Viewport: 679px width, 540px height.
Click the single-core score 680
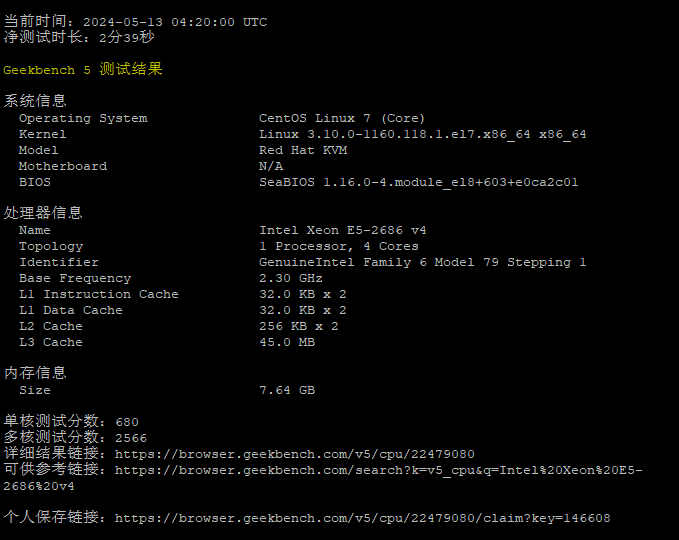click(127, 422)
